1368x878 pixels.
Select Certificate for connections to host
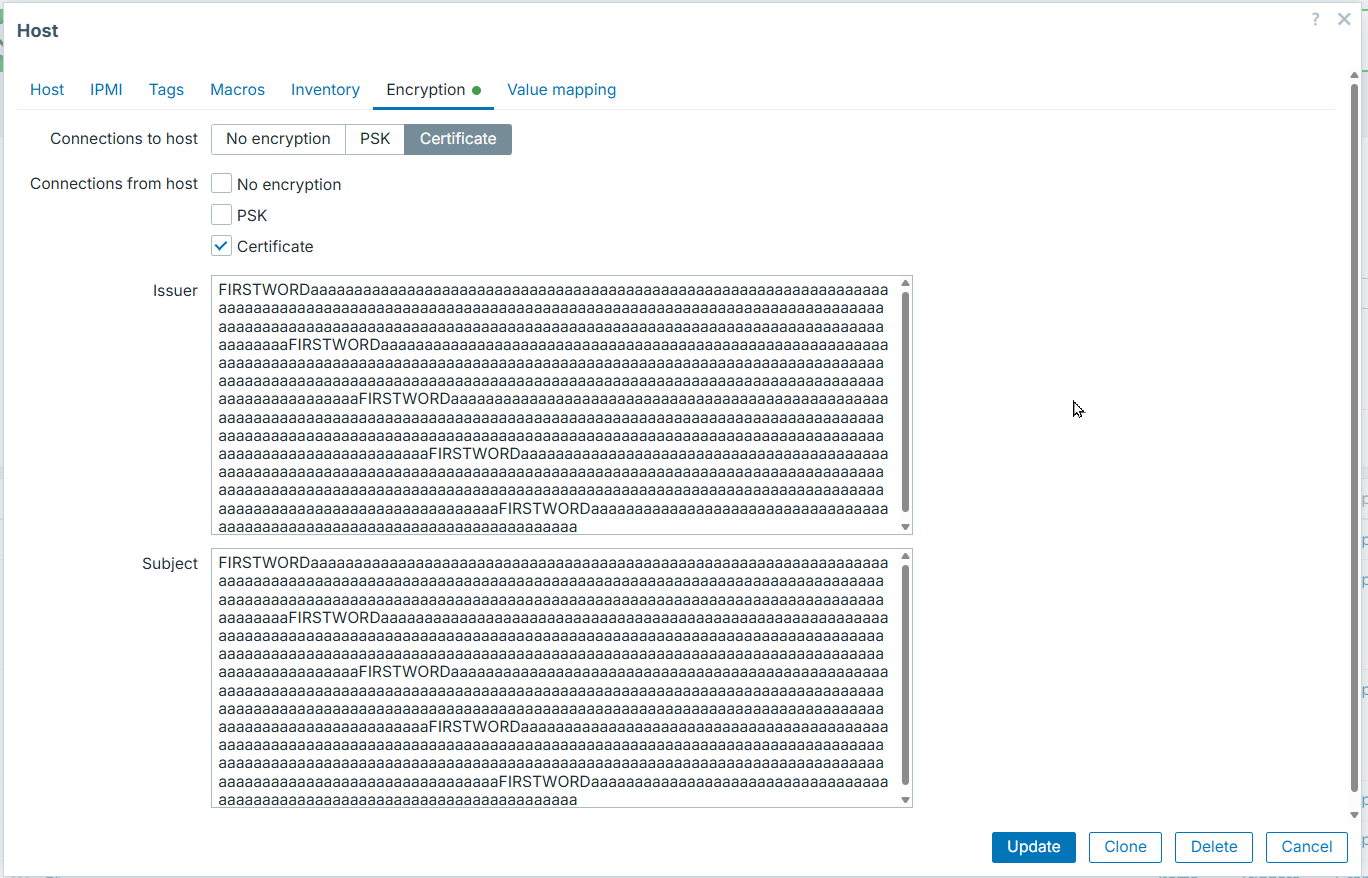coord(458,139)
